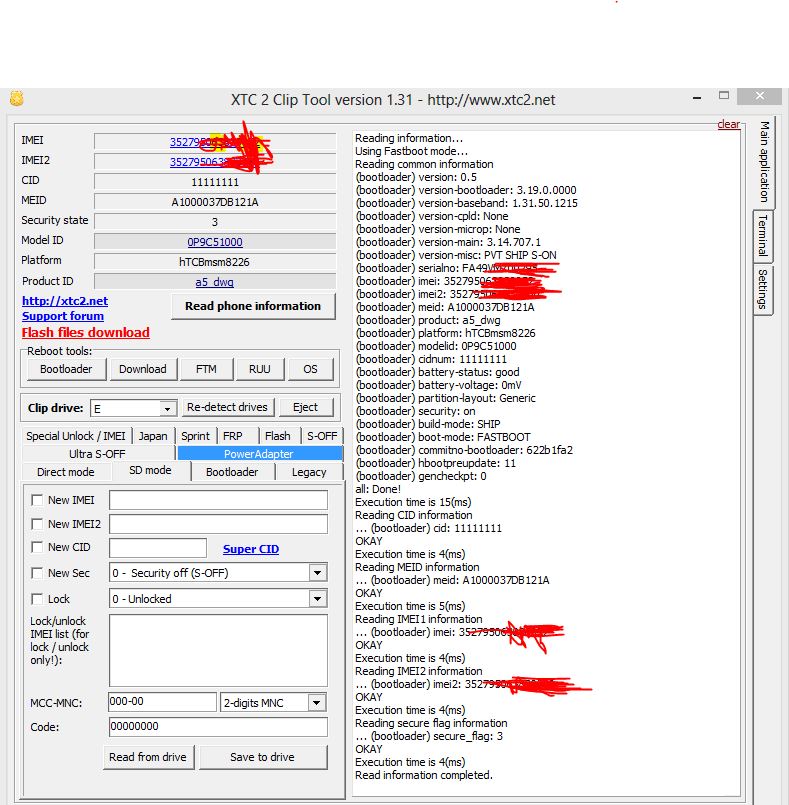Viewport: 789px width, 805px height.
Task: Open Flash files download link
Action: pyautogui.click(x=86, y=333)
